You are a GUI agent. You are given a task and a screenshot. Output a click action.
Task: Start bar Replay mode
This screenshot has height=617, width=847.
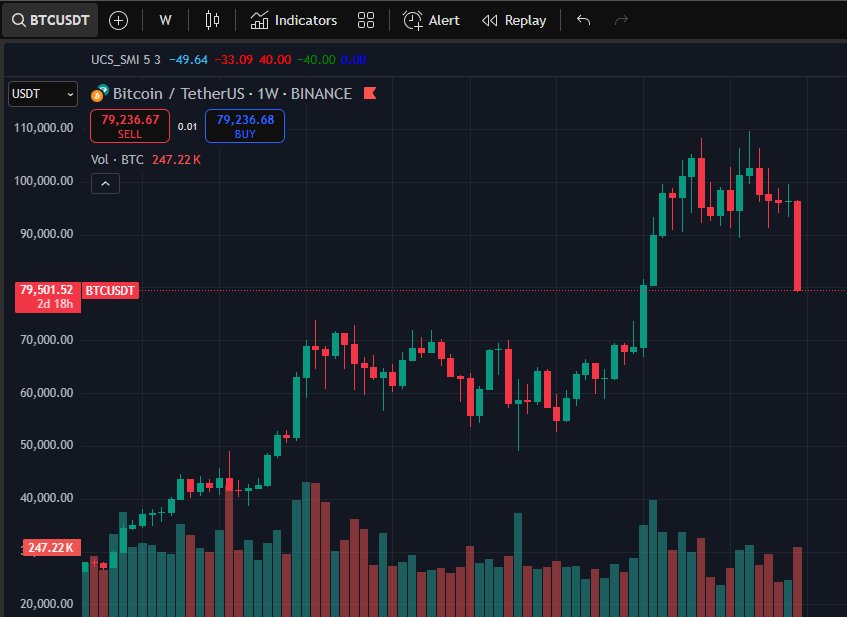point(514,21)
